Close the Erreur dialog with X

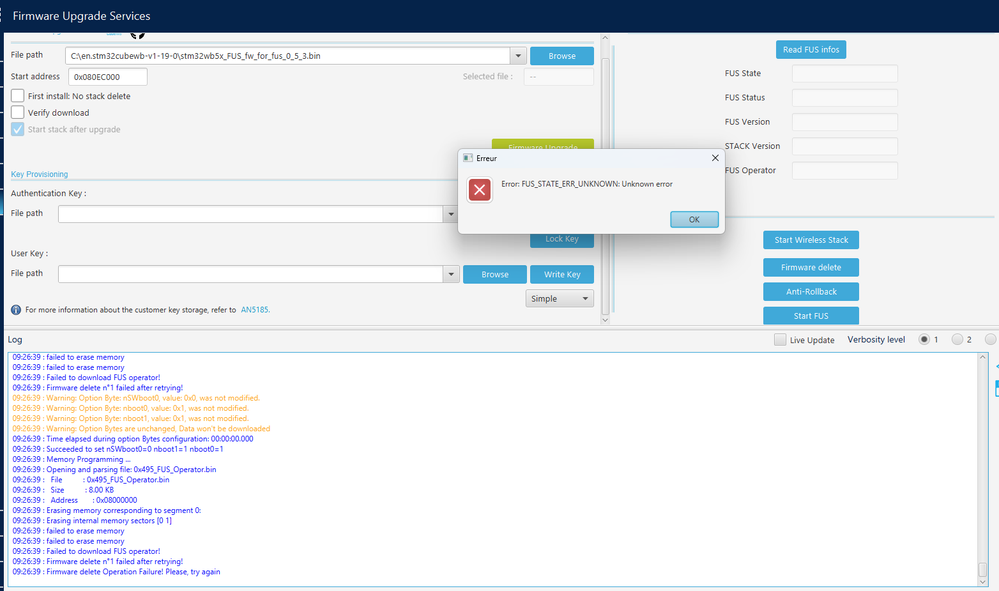pyautogui.click(x=715, y=158)
